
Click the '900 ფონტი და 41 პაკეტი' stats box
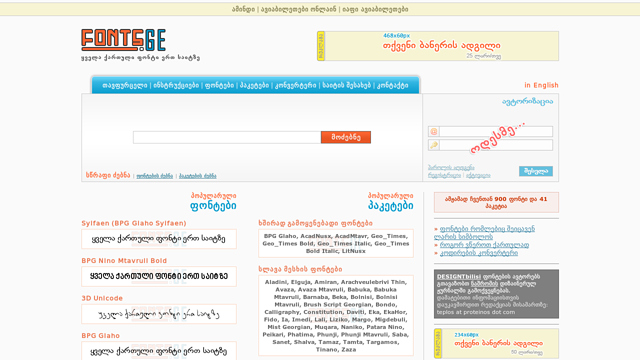[x=496, y=202]
